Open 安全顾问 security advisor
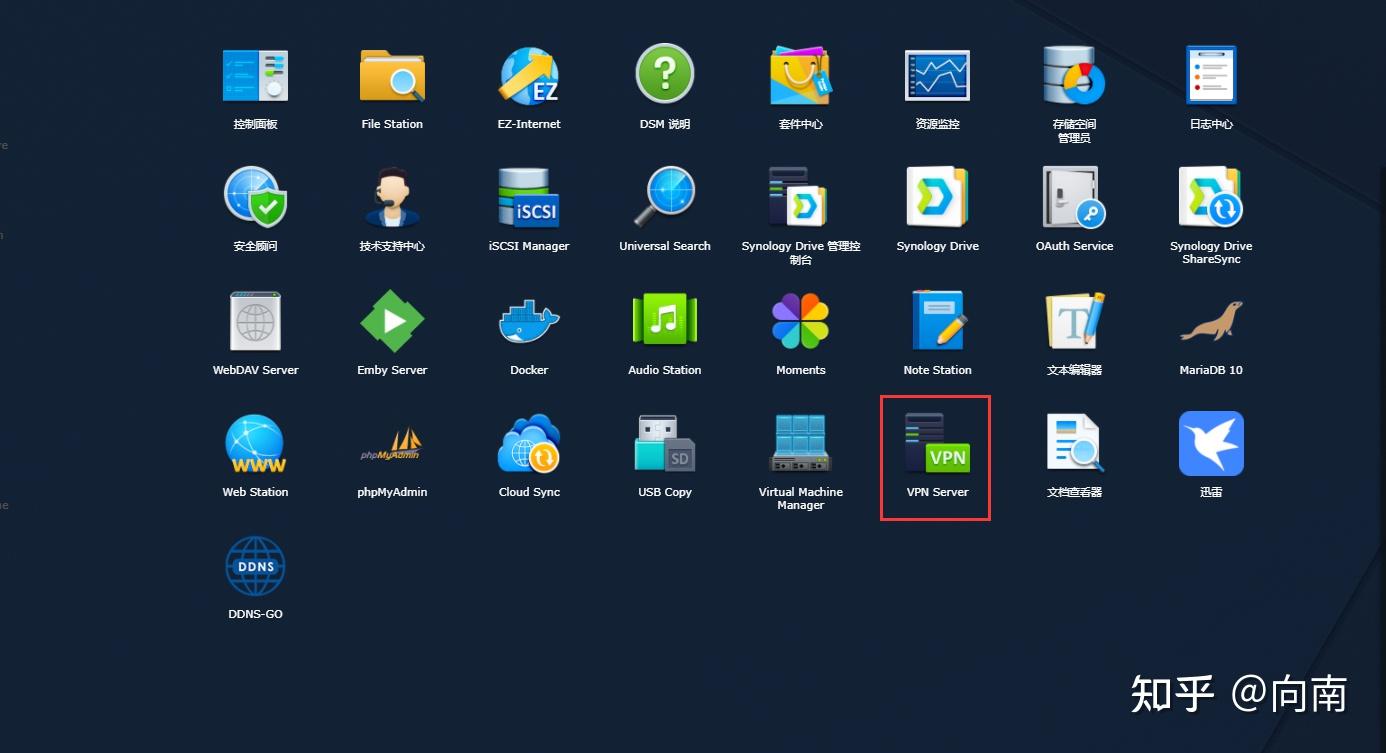1386x753 pixels. tap(255, 197)
